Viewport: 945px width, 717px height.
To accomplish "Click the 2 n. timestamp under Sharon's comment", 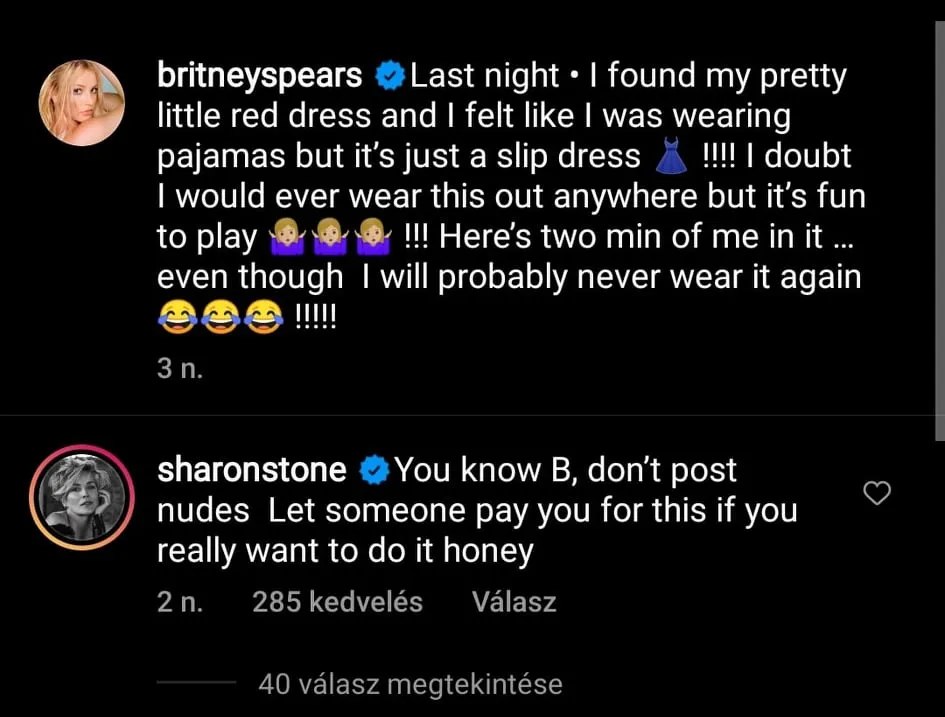I will click(x=180, y=601).
